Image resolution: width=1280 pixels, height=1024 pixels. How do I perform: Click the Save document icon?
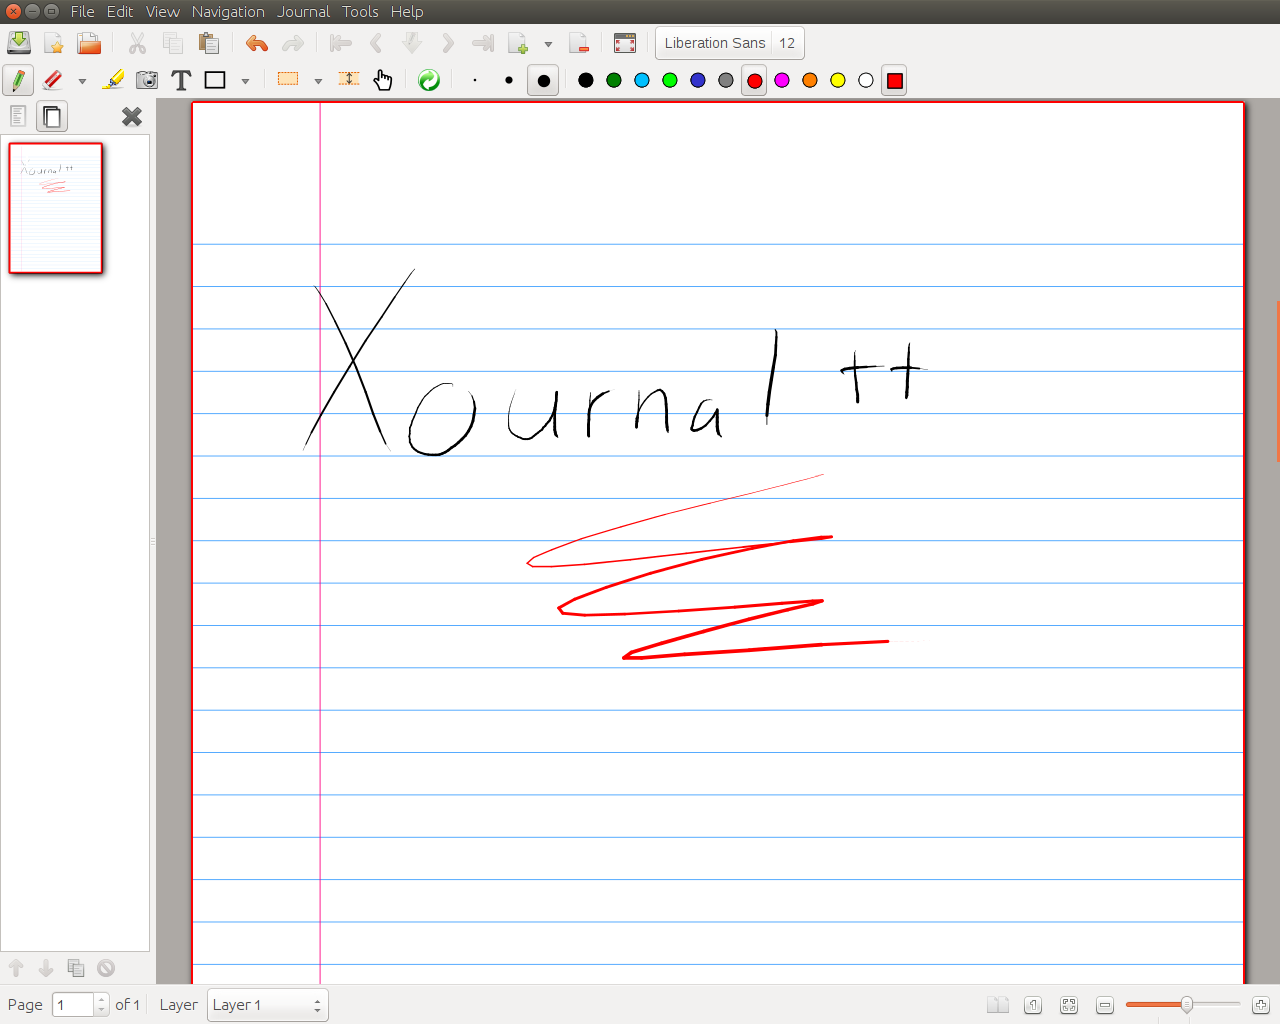(19, 43)
